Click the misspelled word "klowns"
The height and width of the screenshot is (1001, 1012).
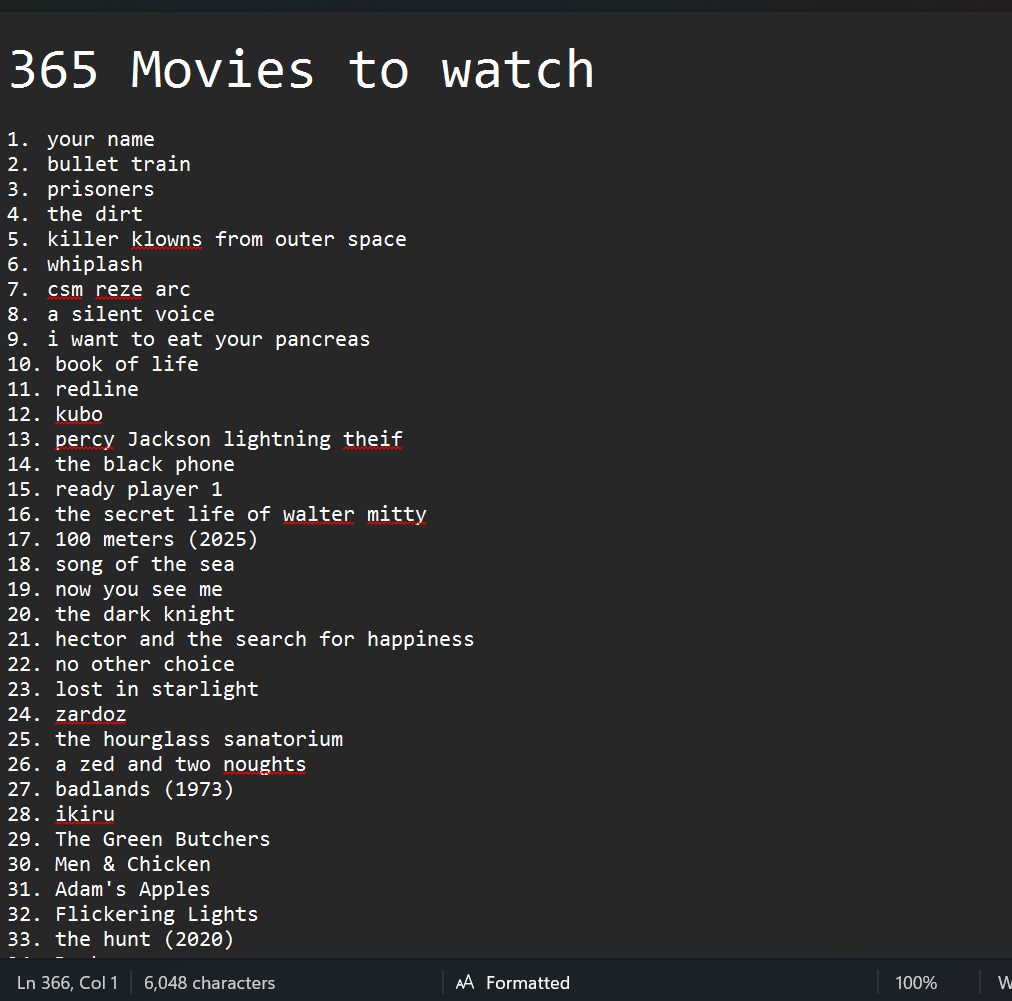coord(167,239)
